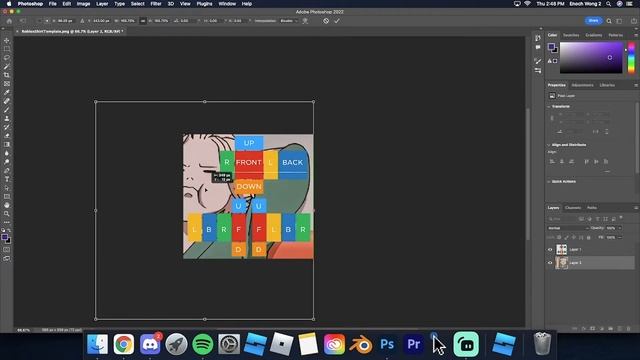The height and width of the screenshot is (360, 640).
Task: Open the Opacity dropdown arrow
Action: pyautogui.click(x=620, y=228)
